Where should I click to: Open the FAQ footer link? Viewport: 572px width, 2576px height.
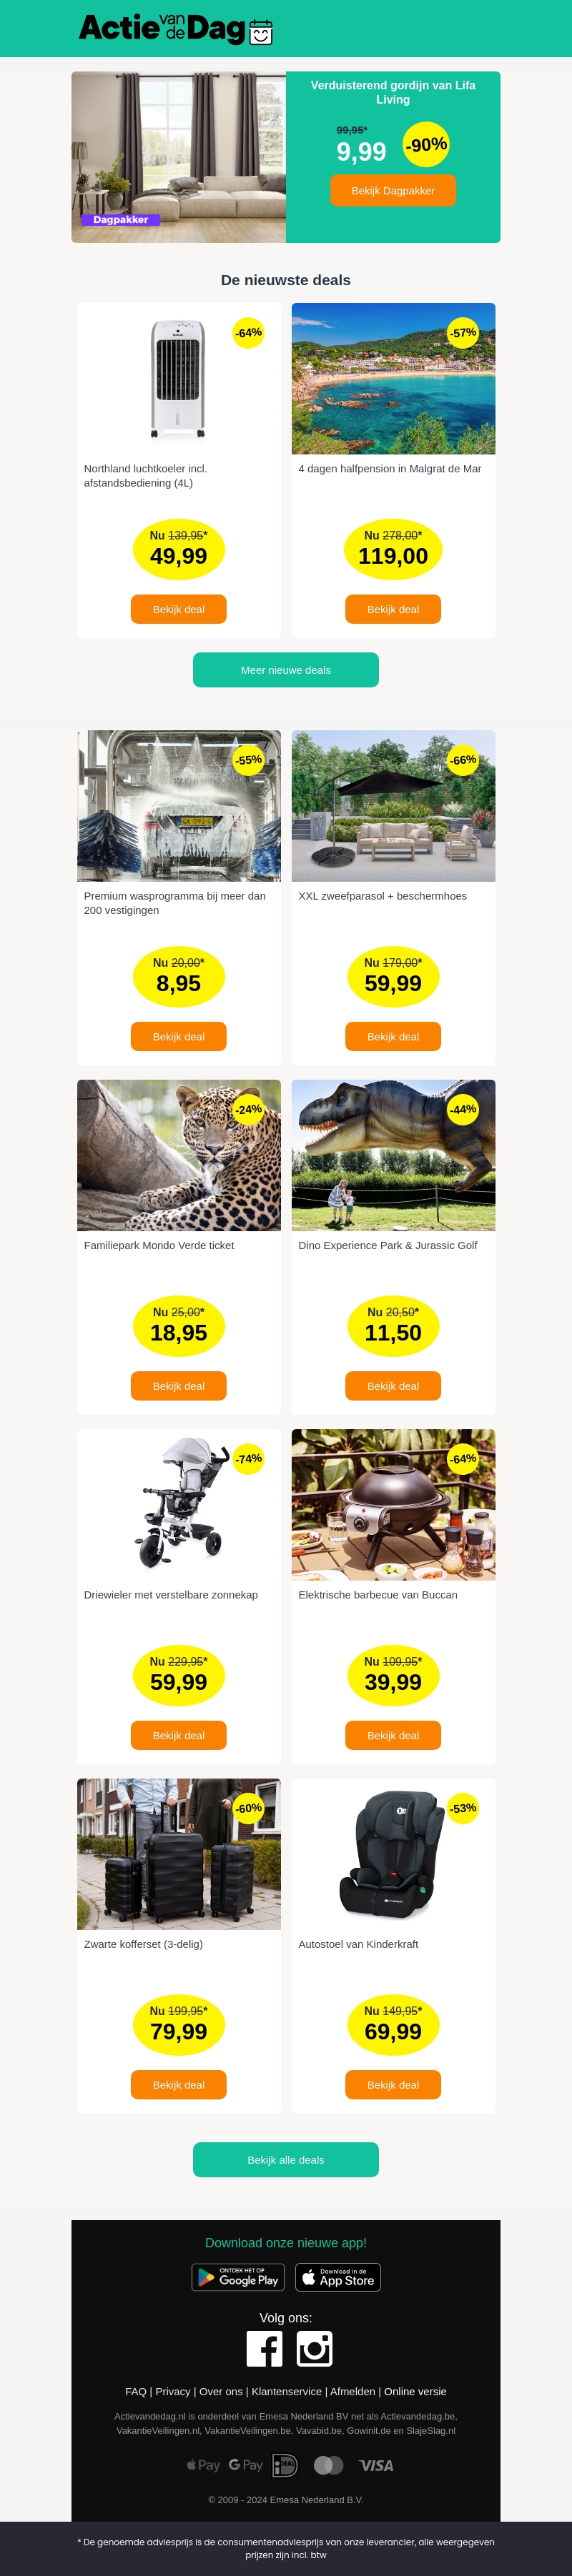tap(136, 2392)
